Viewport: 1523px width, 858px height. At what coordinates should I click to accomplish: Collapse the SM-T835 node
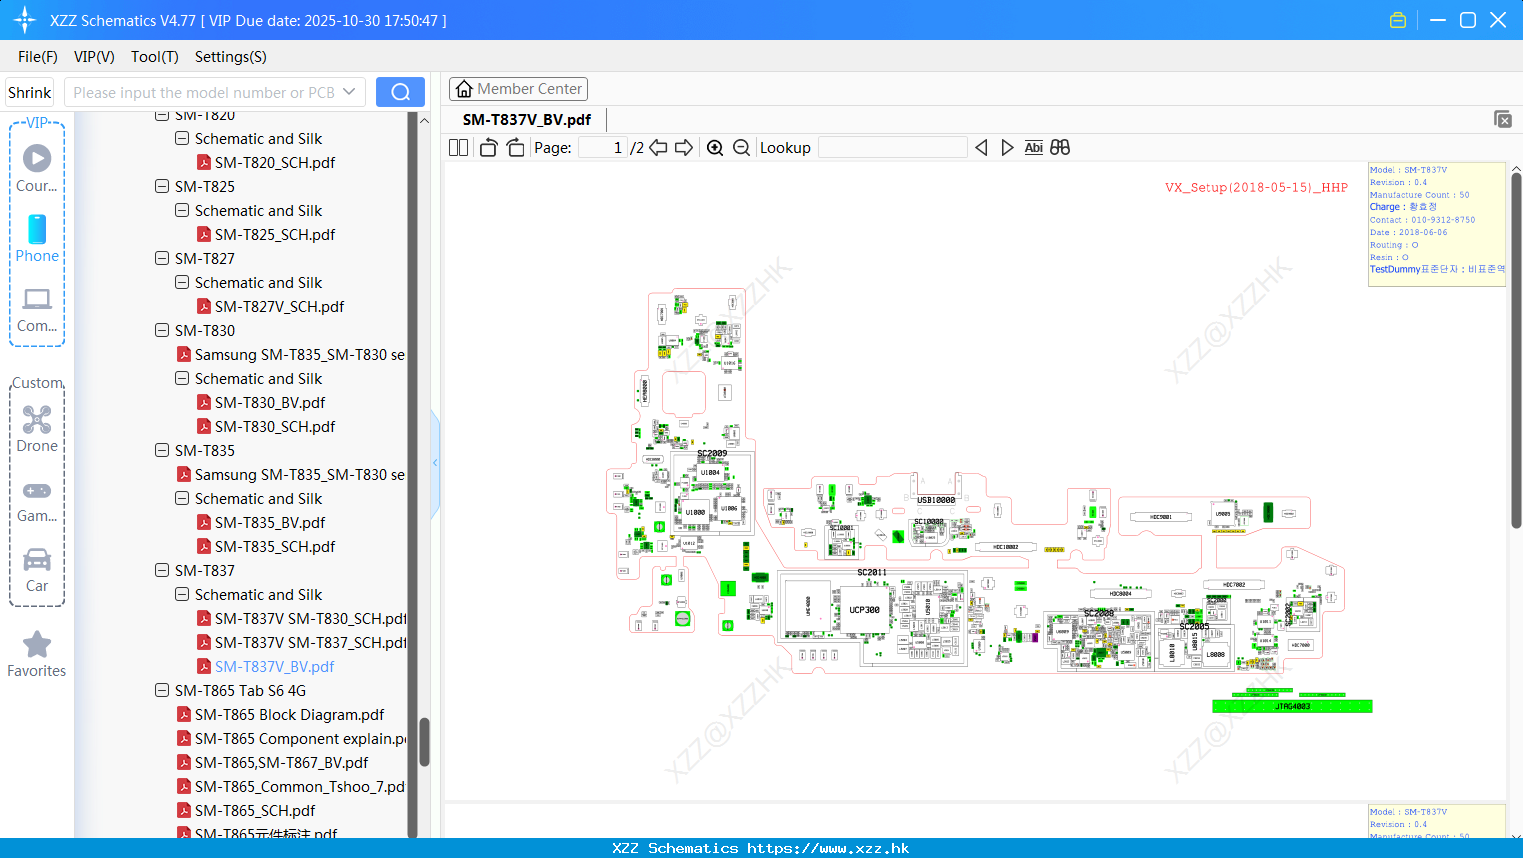162,450
